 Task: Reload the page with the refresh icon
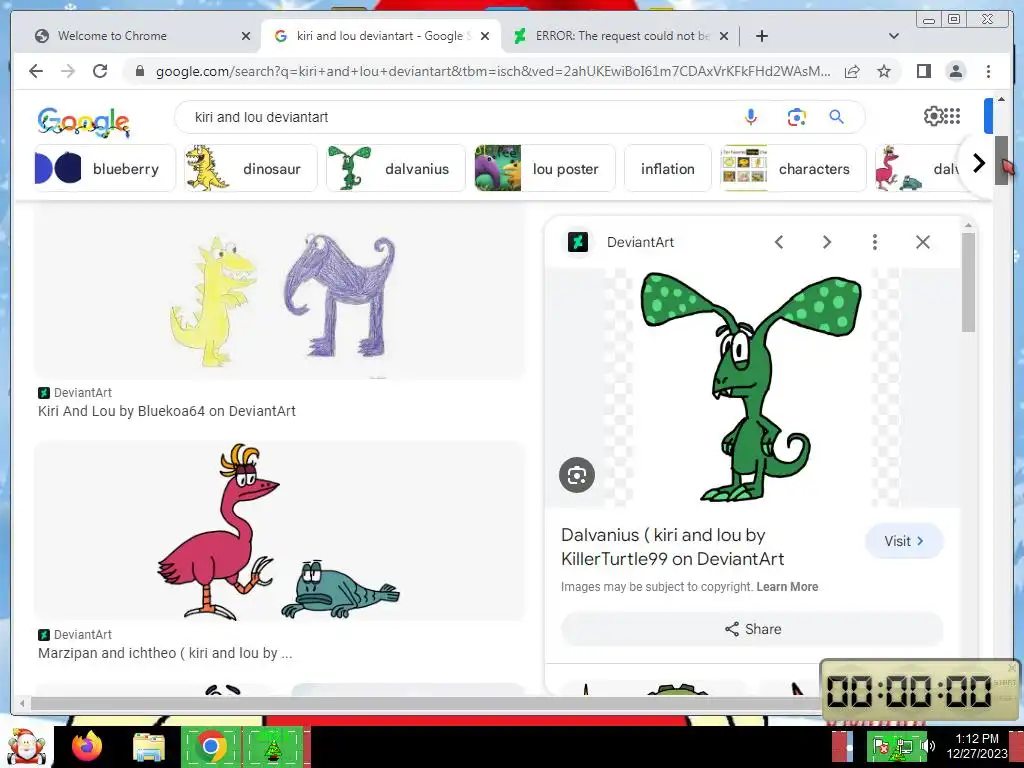[100, 71]
